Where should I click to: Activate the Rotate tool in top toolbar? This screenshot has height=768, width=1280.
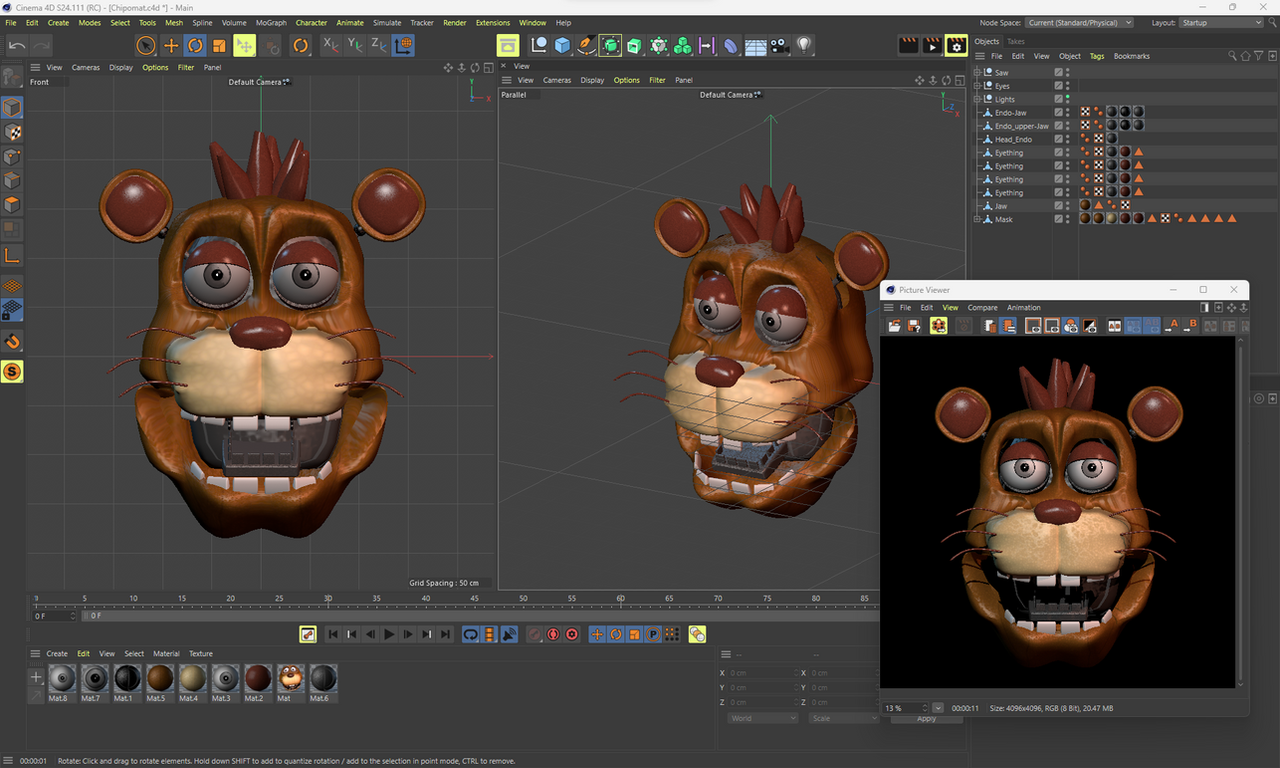coord(195,45)
